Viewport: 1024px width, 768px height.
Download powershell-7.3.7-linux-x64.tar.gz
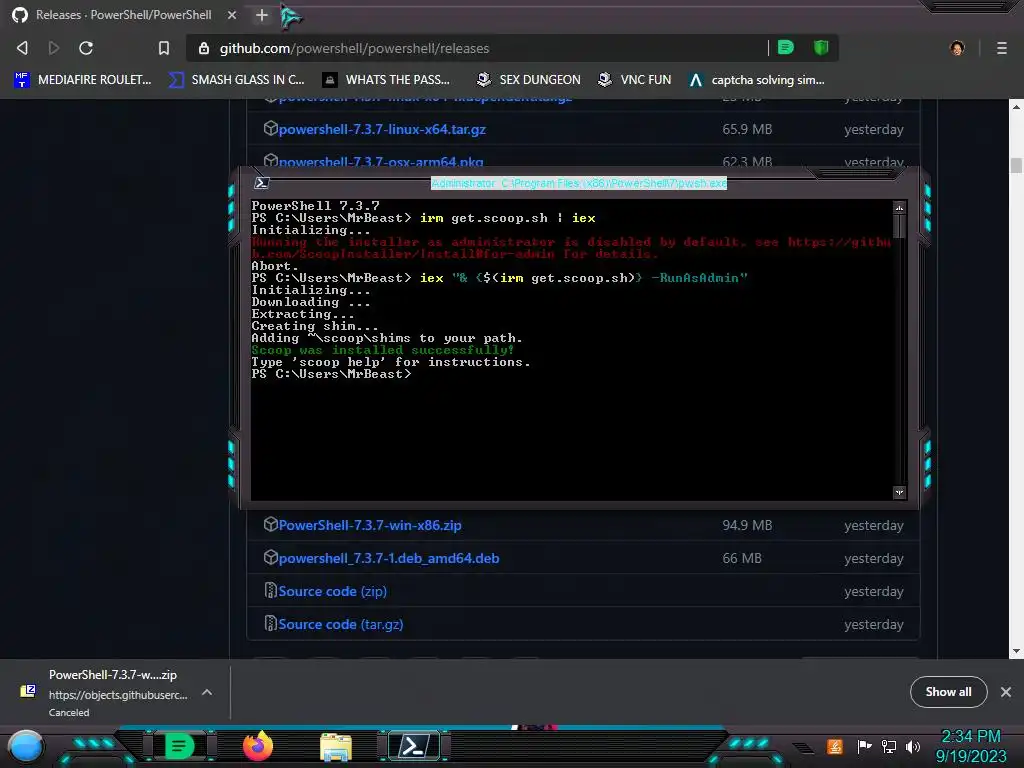[382, 129]
